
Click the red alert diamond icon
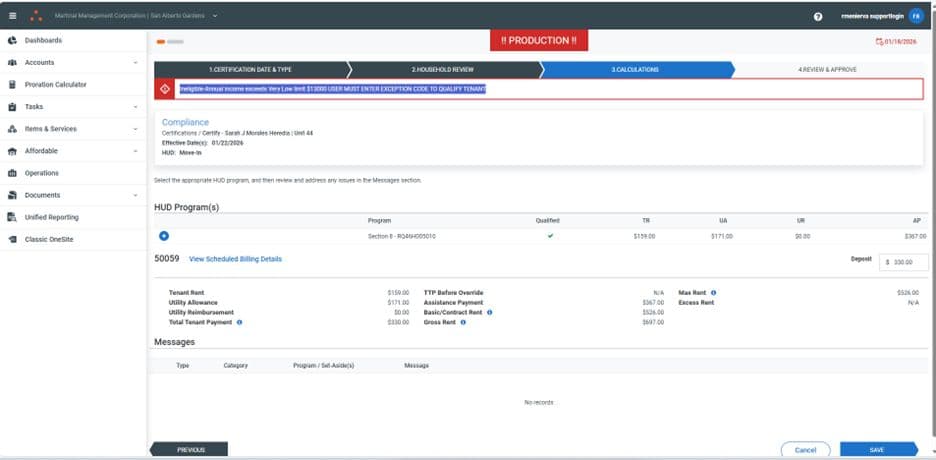(165, 89)
